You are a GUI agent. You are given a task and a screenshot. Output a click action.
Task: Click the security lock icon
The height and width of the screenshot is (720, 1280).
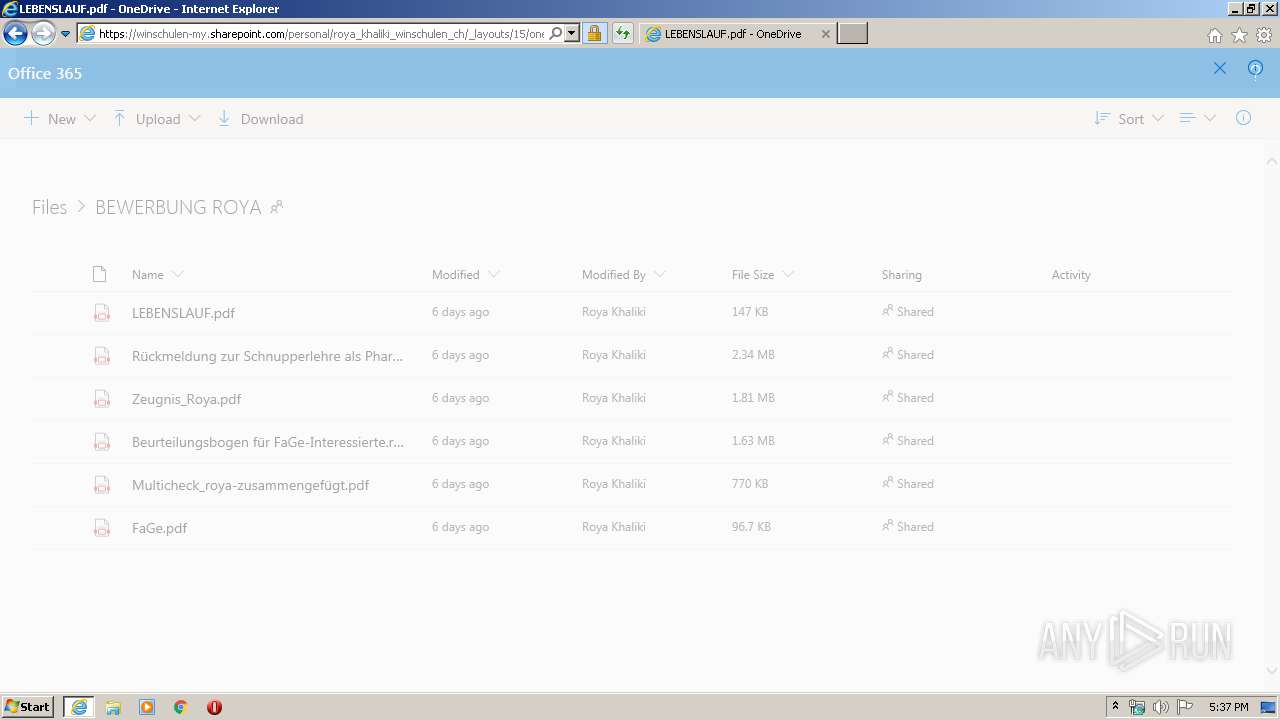click(594, 34)
